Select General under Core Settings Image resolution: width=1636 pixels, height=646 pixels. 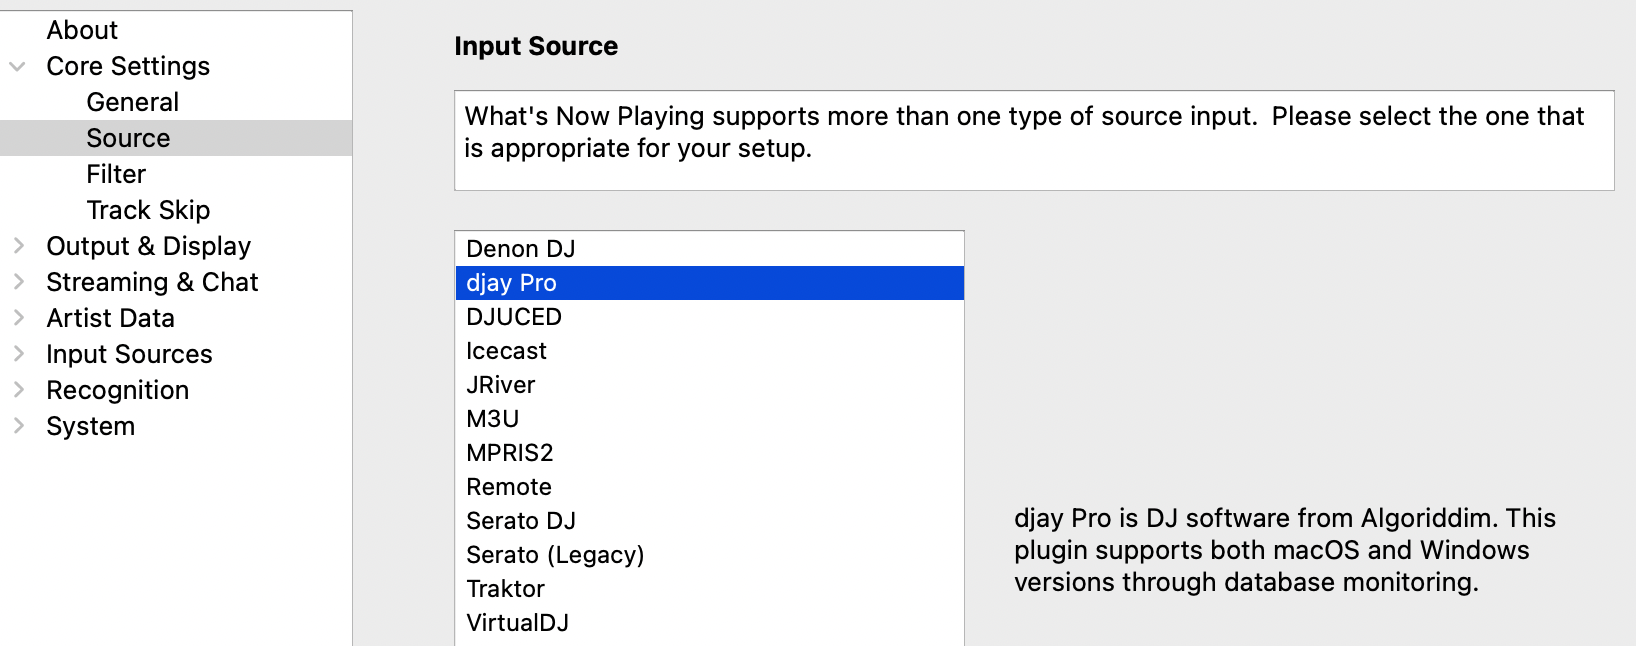132,102
